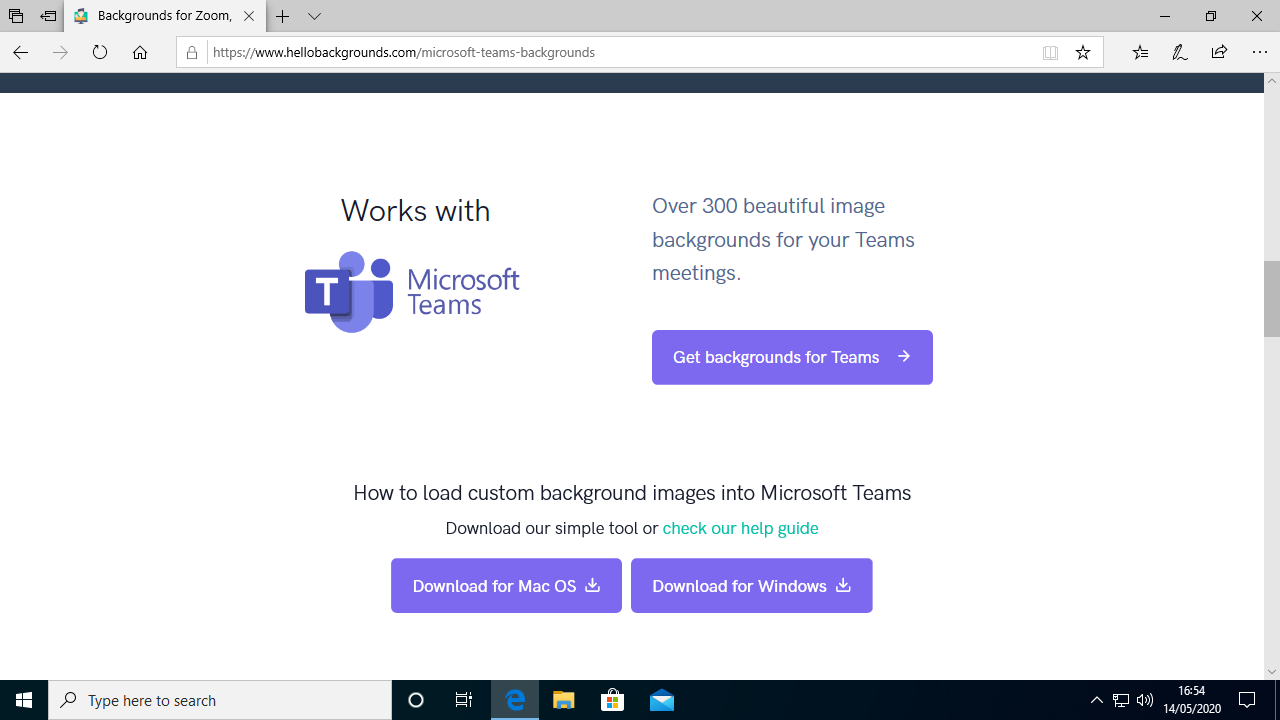Open the check our help guide link
This screenshot has width=1280, height=720.
pos(740,528)
